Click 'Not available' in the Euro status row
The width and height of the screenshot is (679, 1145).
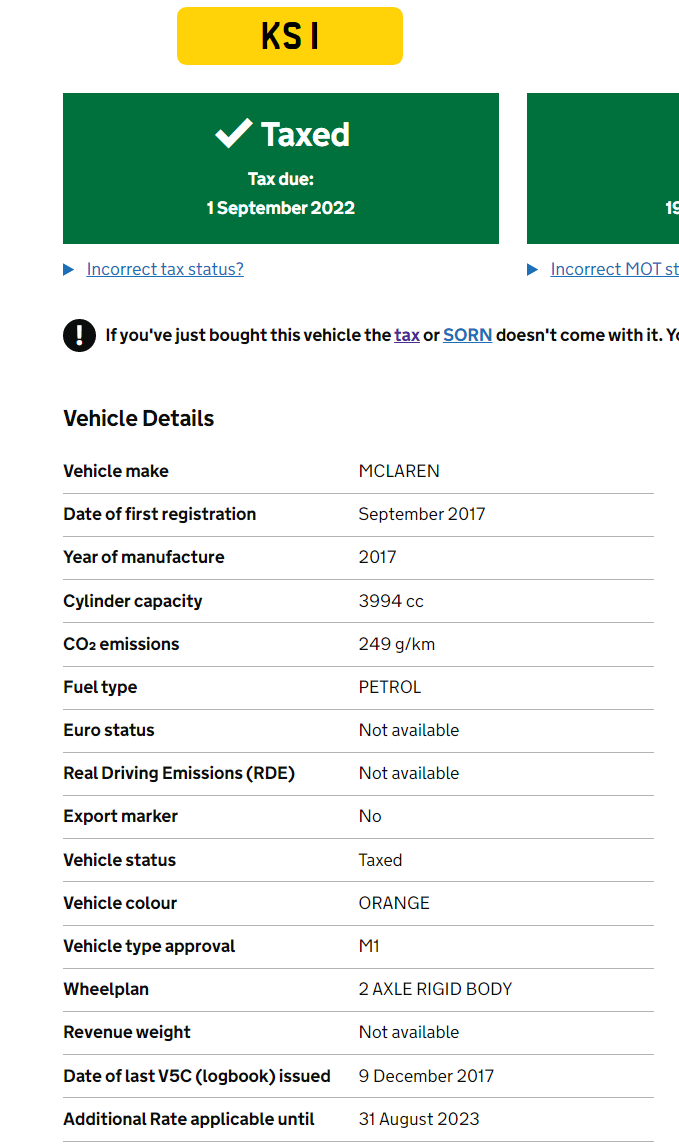[x=409, y=730]
